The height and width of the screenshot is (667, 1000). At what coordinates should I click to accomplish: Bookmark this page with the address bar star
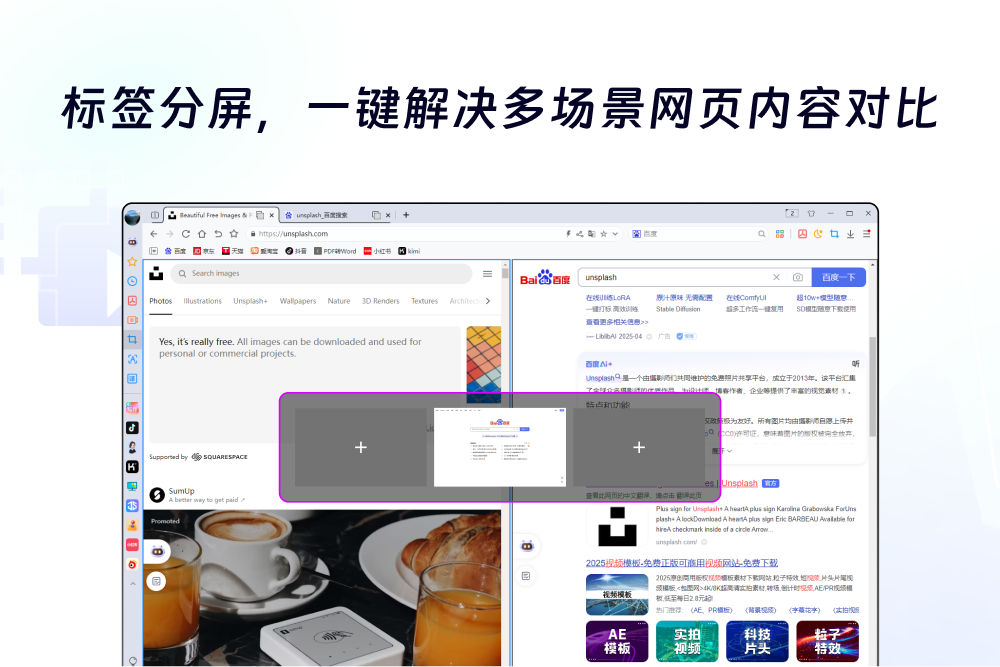click(234, 233)
